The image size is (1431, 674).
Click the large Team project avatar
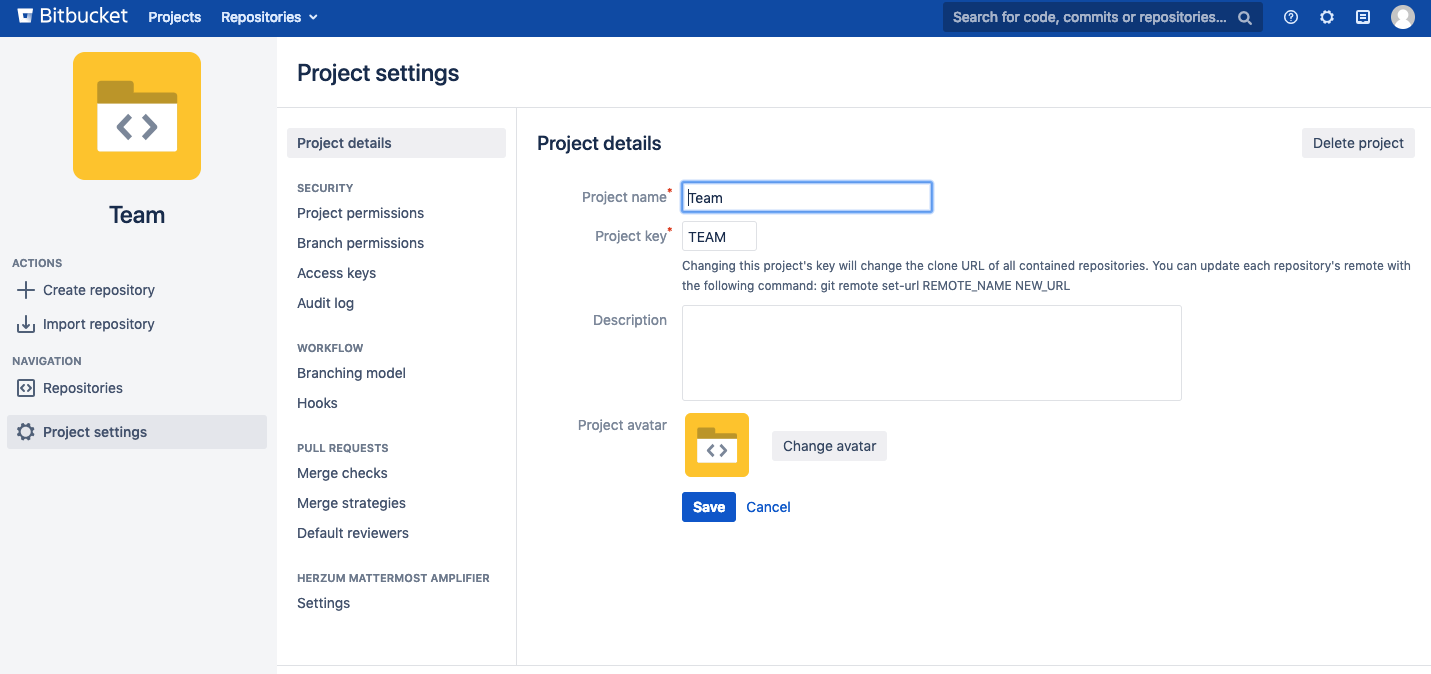[137, 116]
